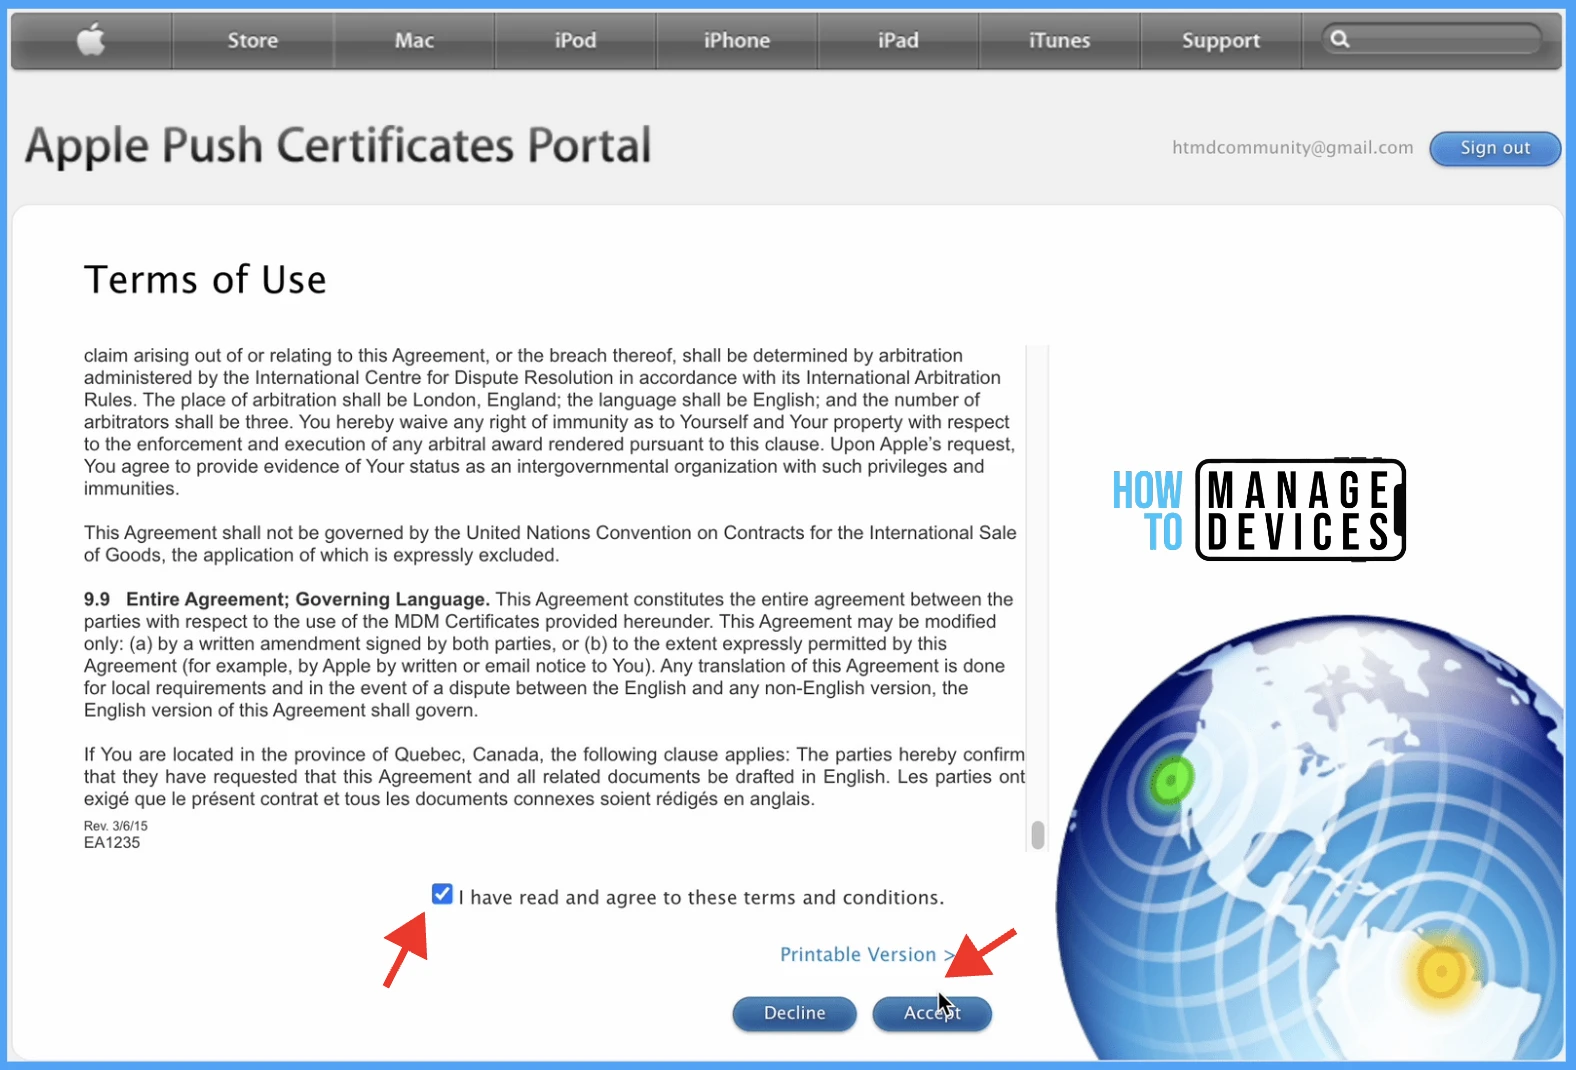Uncheck the agree to terms checkbox
The image size is (1576, 1070).
click(442, 894)
